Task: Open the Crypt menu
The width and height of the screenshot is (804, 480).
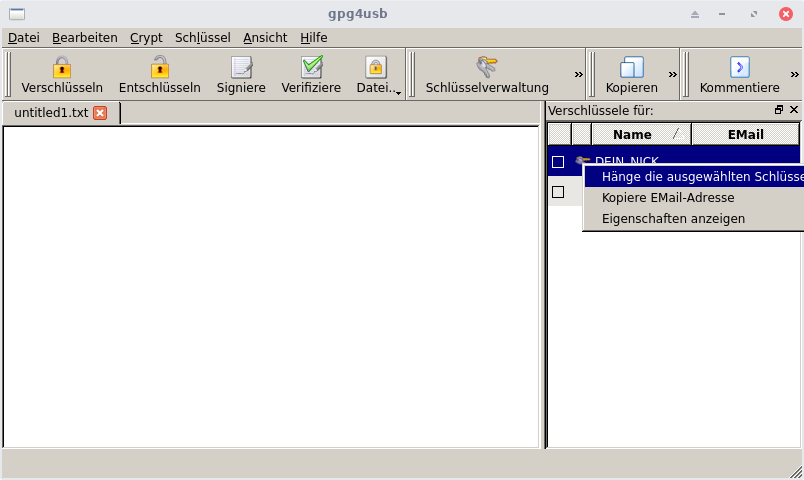Action: [146, 38]
